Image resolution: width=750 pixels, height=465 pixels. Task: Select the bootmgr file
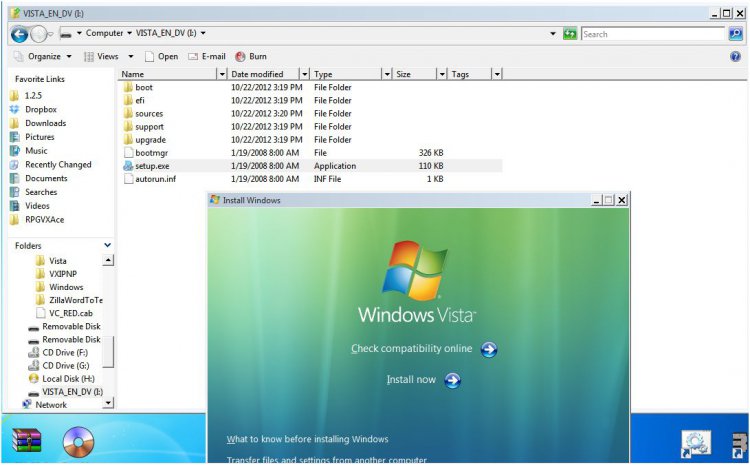(146, 153)
